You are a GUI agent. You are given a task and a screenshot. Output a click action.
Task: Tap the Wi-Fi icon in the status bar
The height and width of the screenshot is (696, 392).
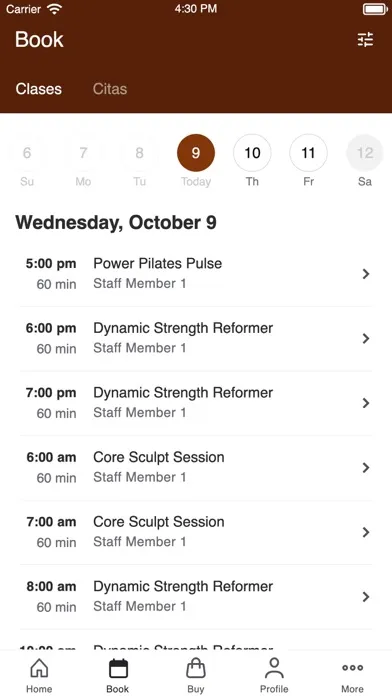tap(55, 9)
